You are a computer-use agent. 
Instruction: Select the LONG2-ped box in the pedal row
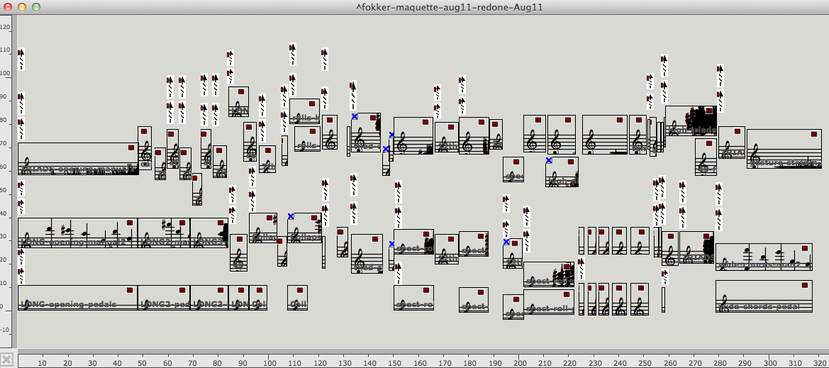click(x=164, y=298)
